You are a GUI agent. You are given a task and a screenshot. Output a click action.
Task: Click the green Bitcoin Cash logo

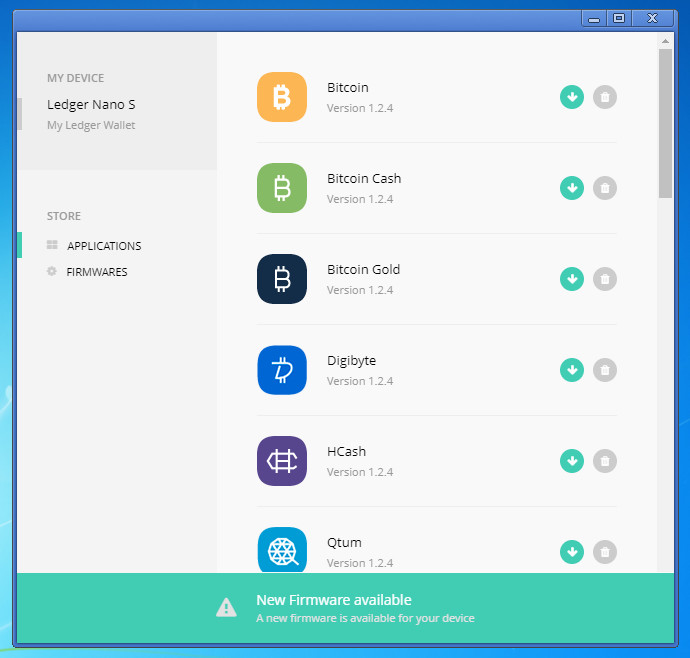click(x=282, y=188)
